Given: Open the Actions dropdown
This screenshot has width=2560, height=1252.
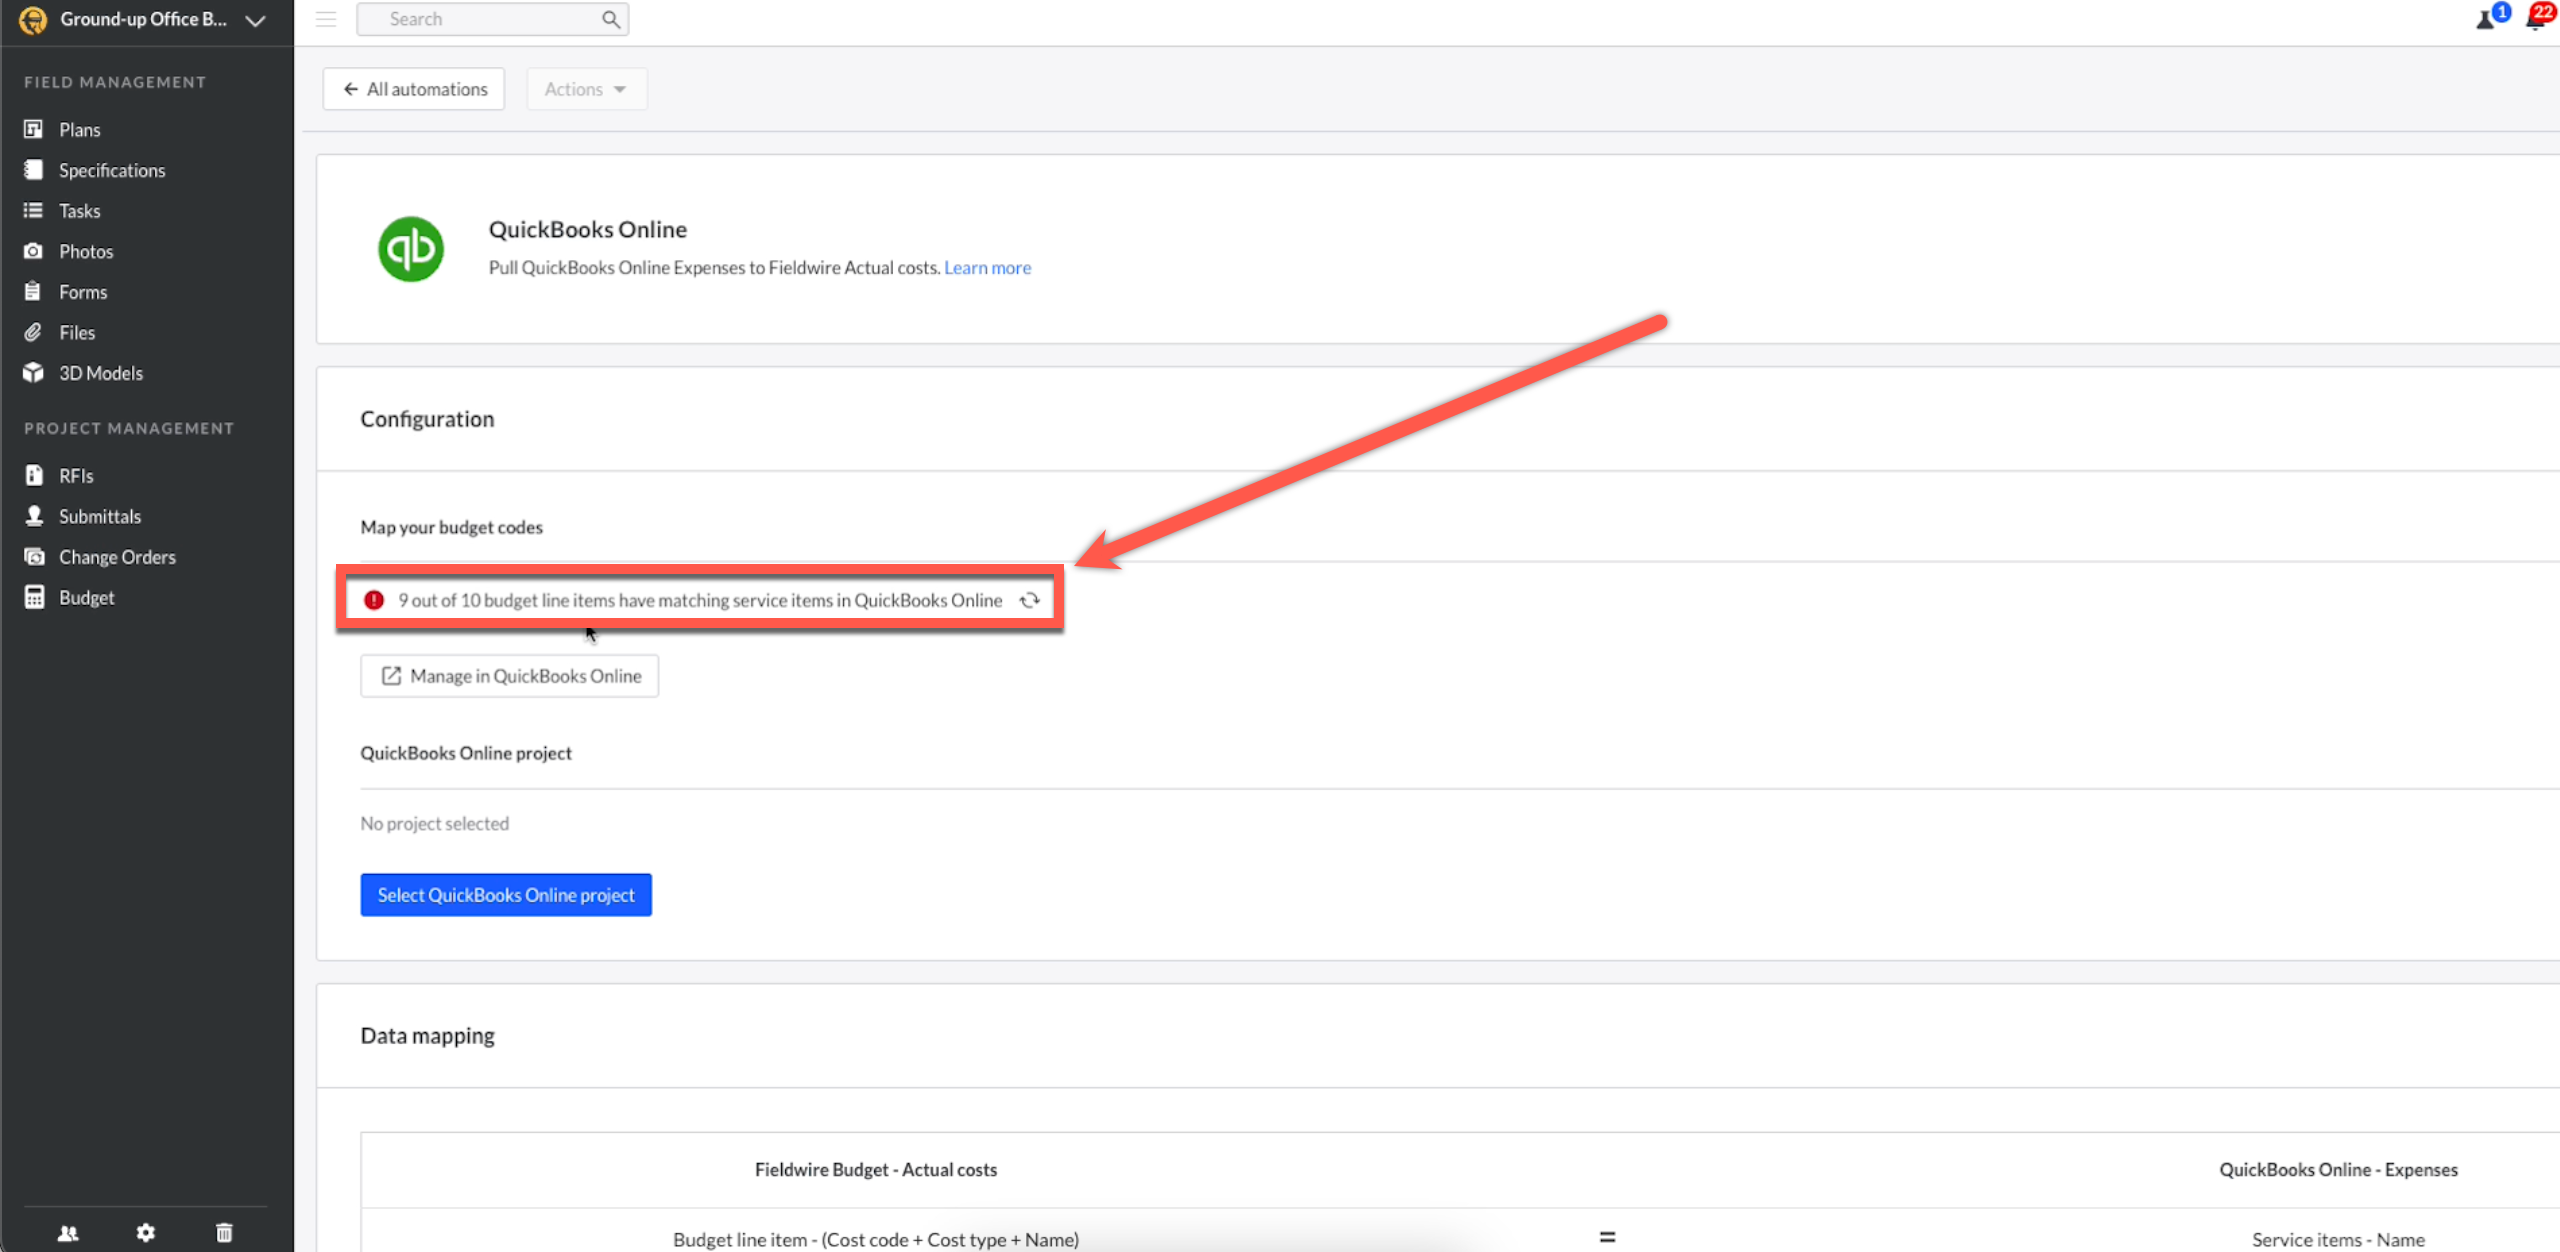Looking at the screenshot, I should pyautogui.click(x=586, y=89).
